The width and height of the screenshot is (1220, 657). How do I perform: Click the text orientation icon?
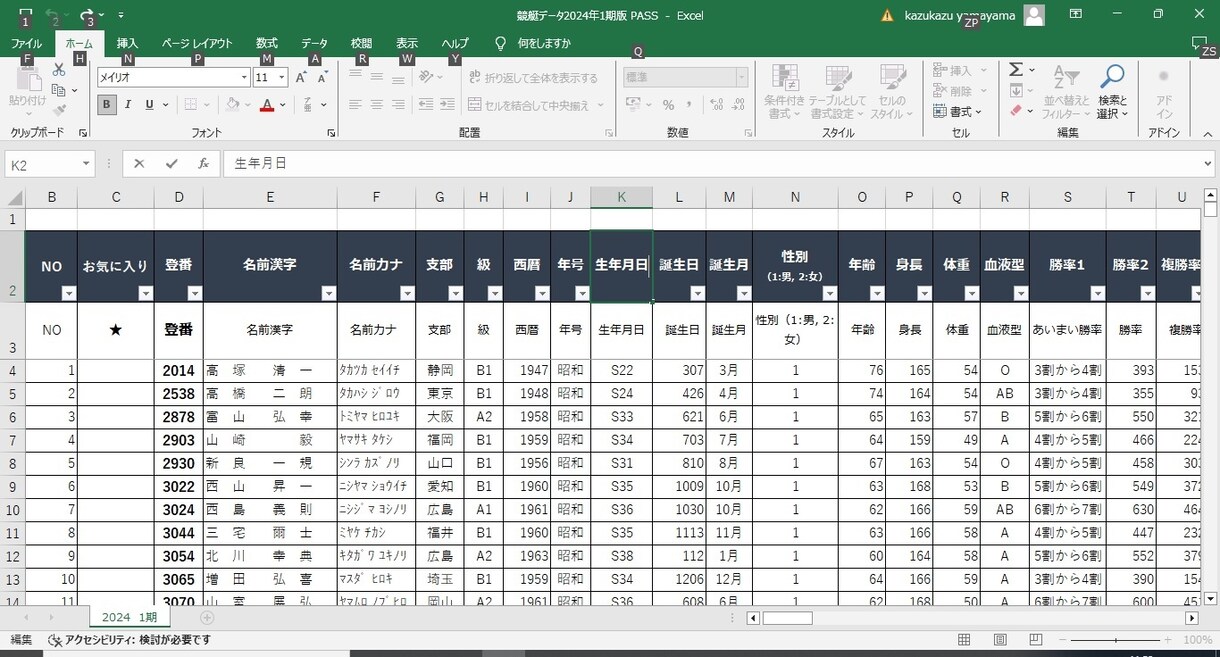(x=426, y=77)
